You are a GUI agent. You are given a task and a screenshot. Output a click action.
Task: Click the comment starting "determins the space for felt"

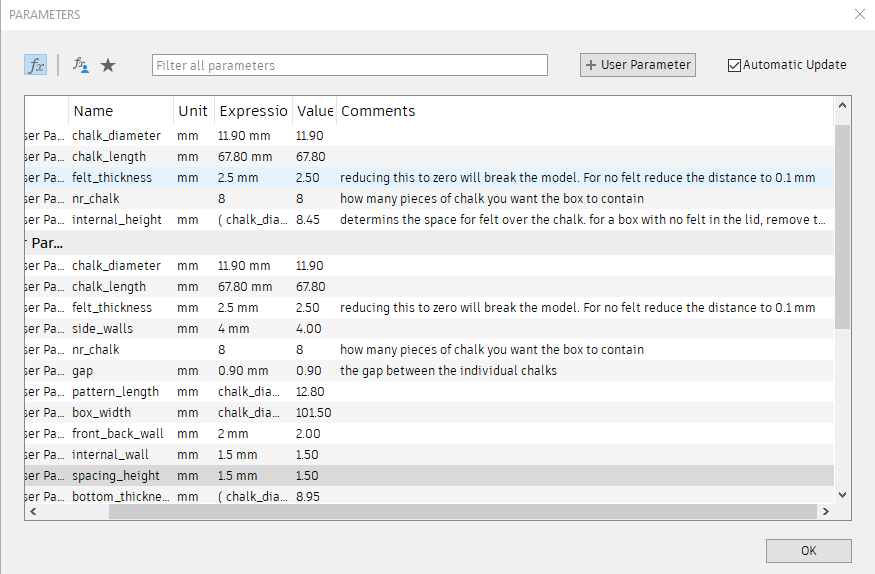pyautogui.click(x=582, y=220)
